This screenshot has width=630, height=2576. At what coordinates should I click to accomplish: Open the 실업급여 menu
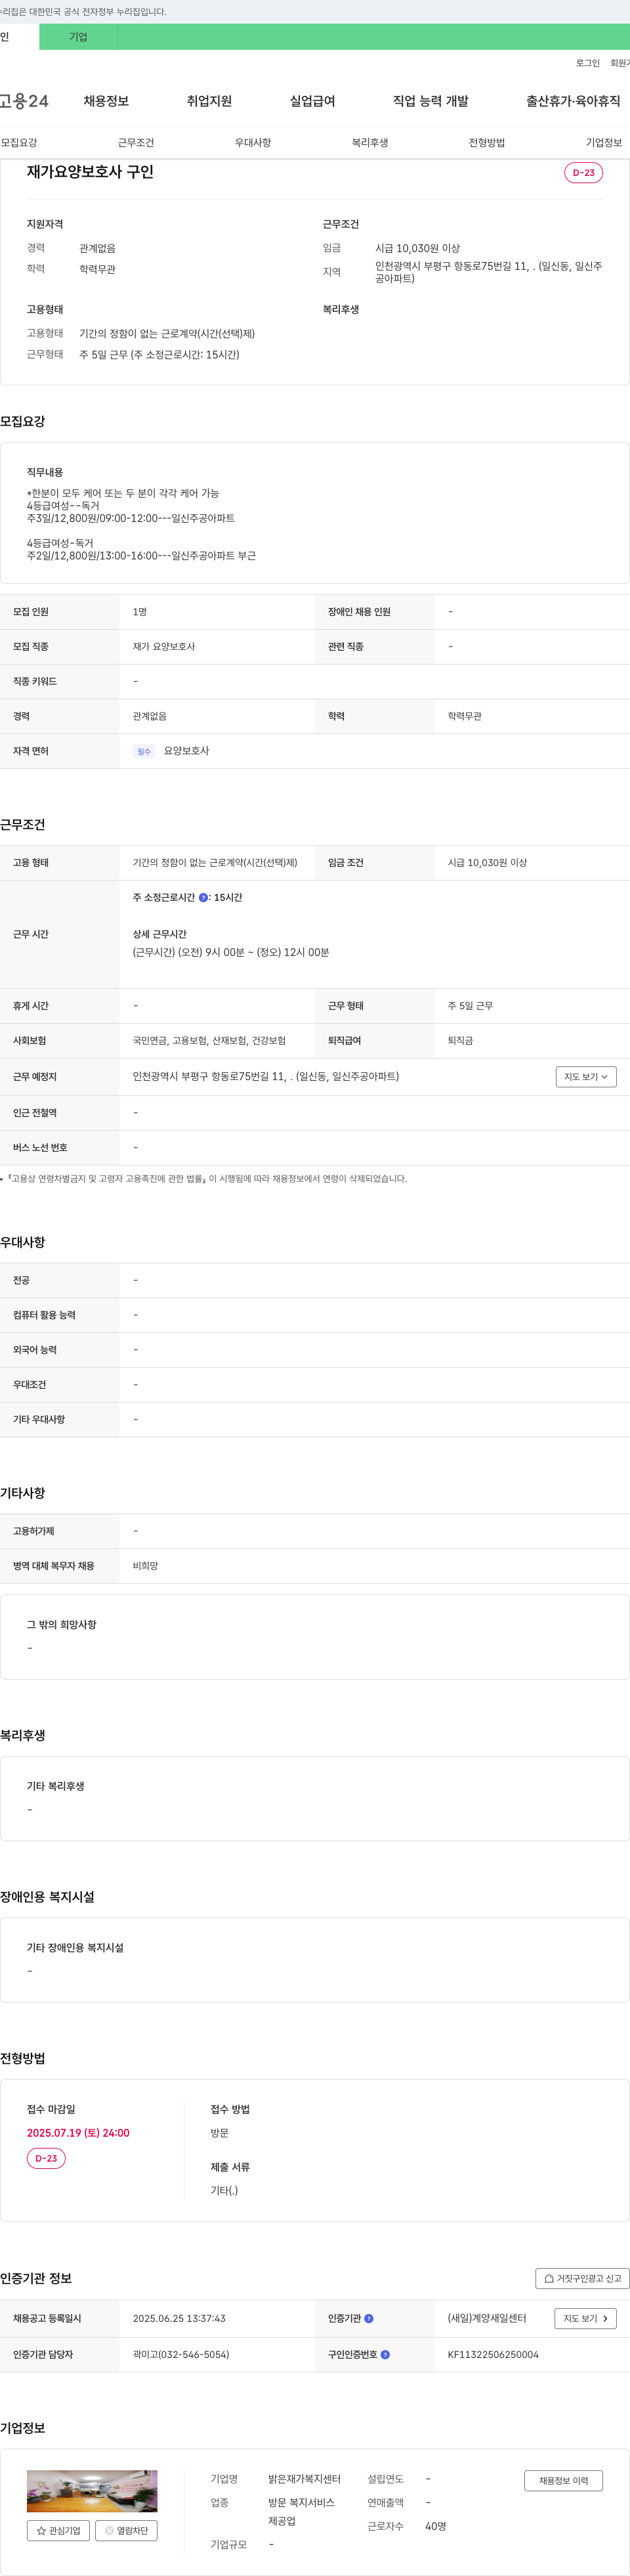point(312,101)
